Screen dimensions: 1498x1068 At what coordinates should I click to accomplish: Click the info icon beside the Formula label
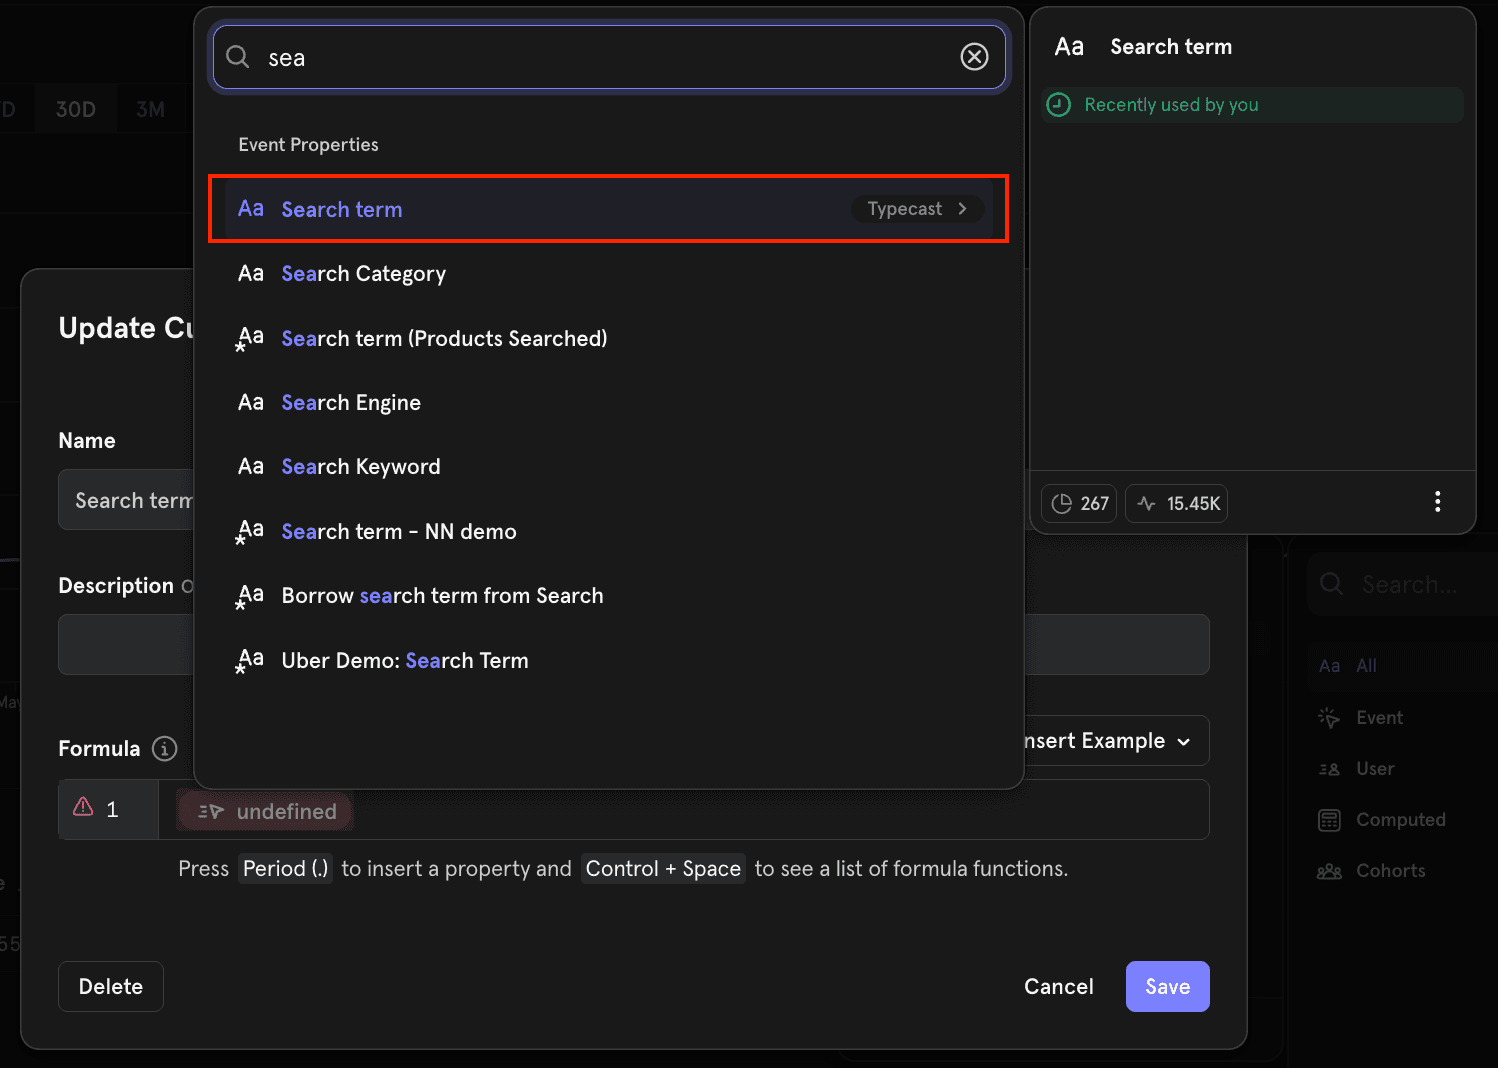click(x=164, y=748)
